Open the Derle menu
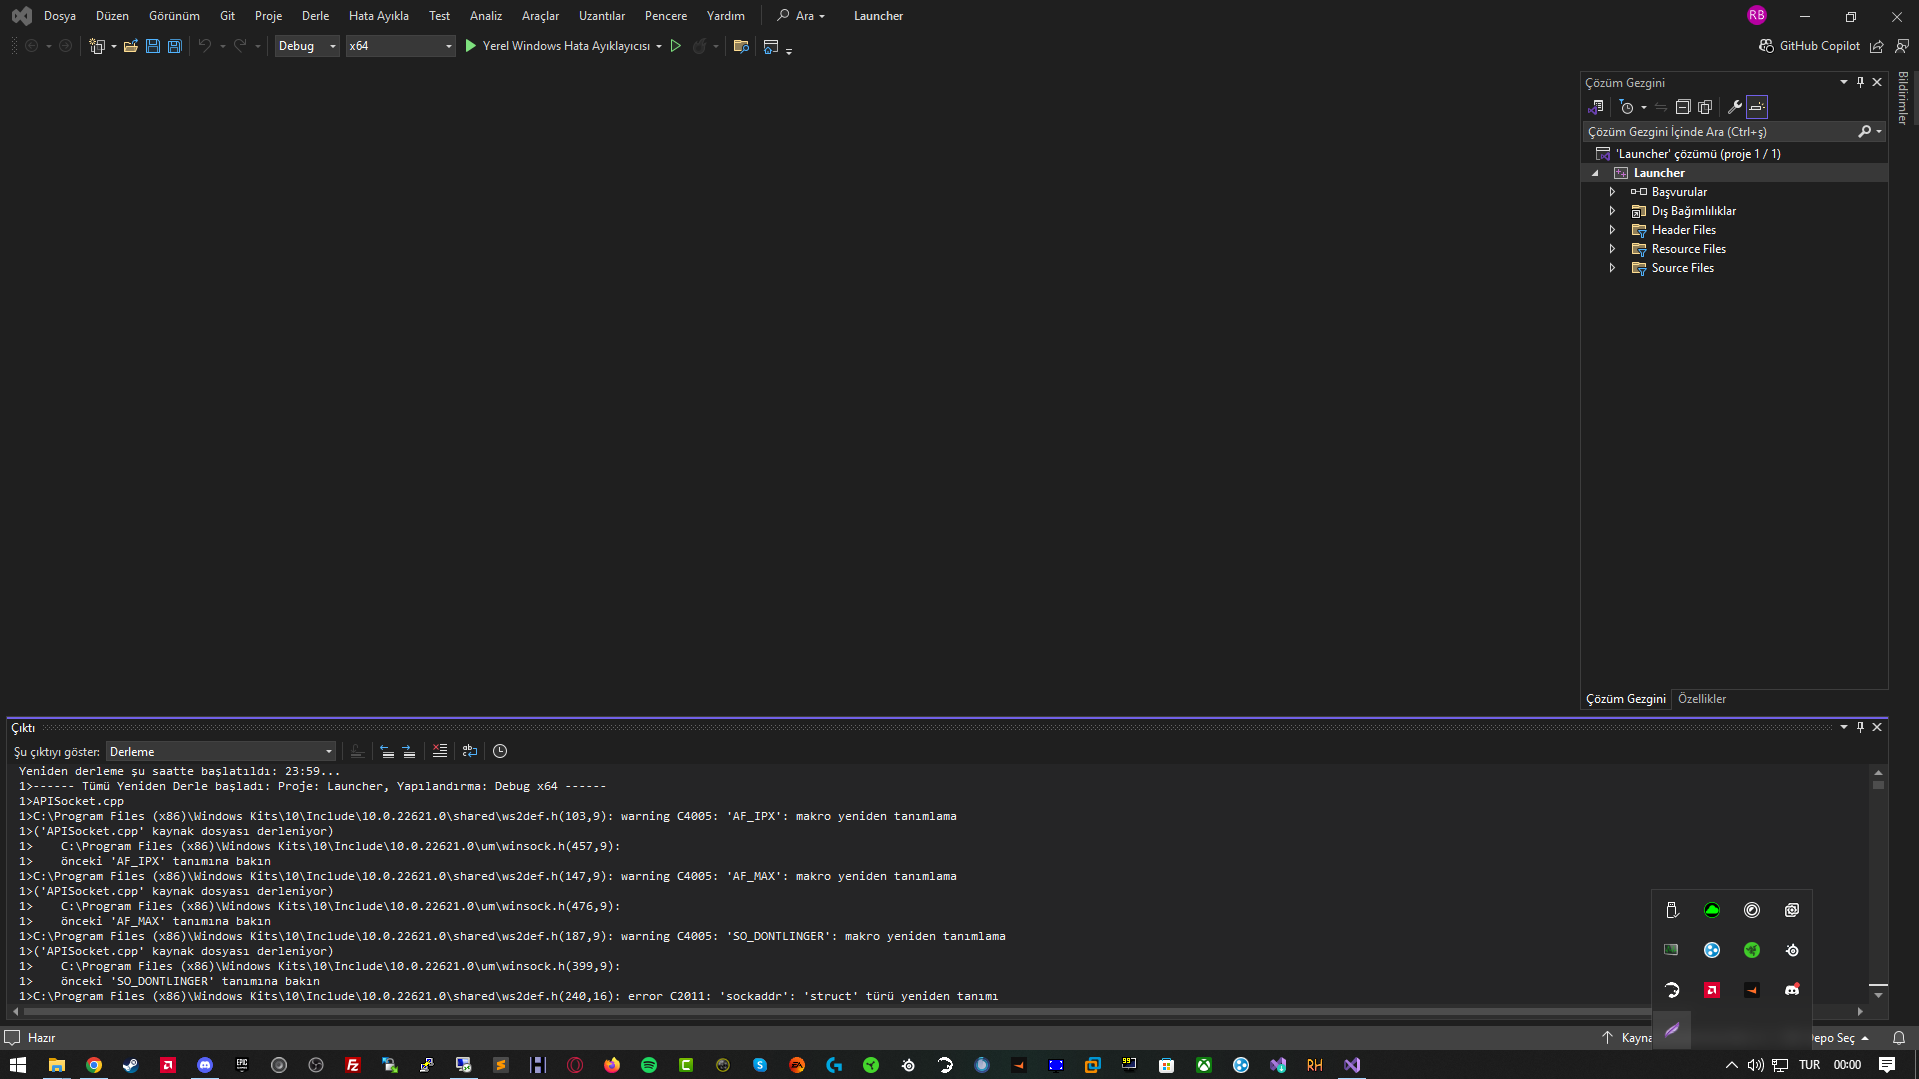 click(x=315, y=16)
